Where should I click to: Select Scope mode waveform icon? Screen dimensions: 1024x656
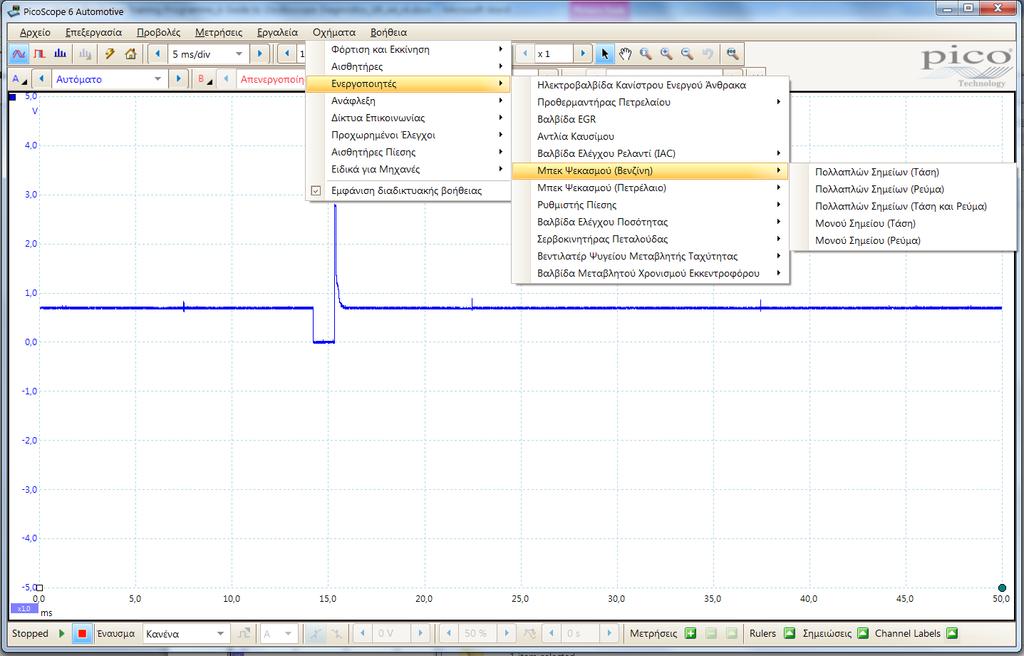(18, 54)
